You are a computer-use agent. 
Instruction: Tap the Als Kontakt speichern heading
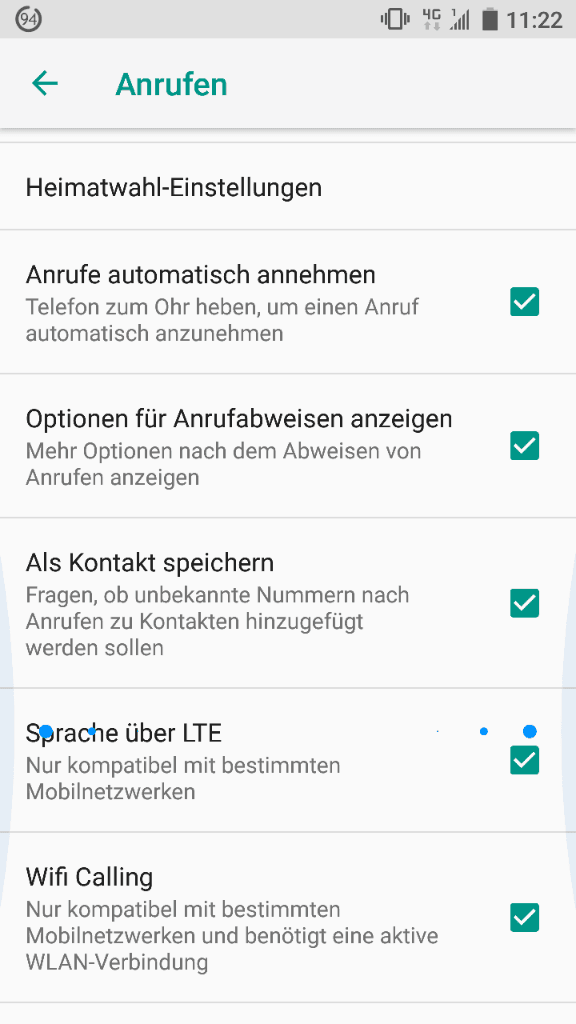coord(150,562)
